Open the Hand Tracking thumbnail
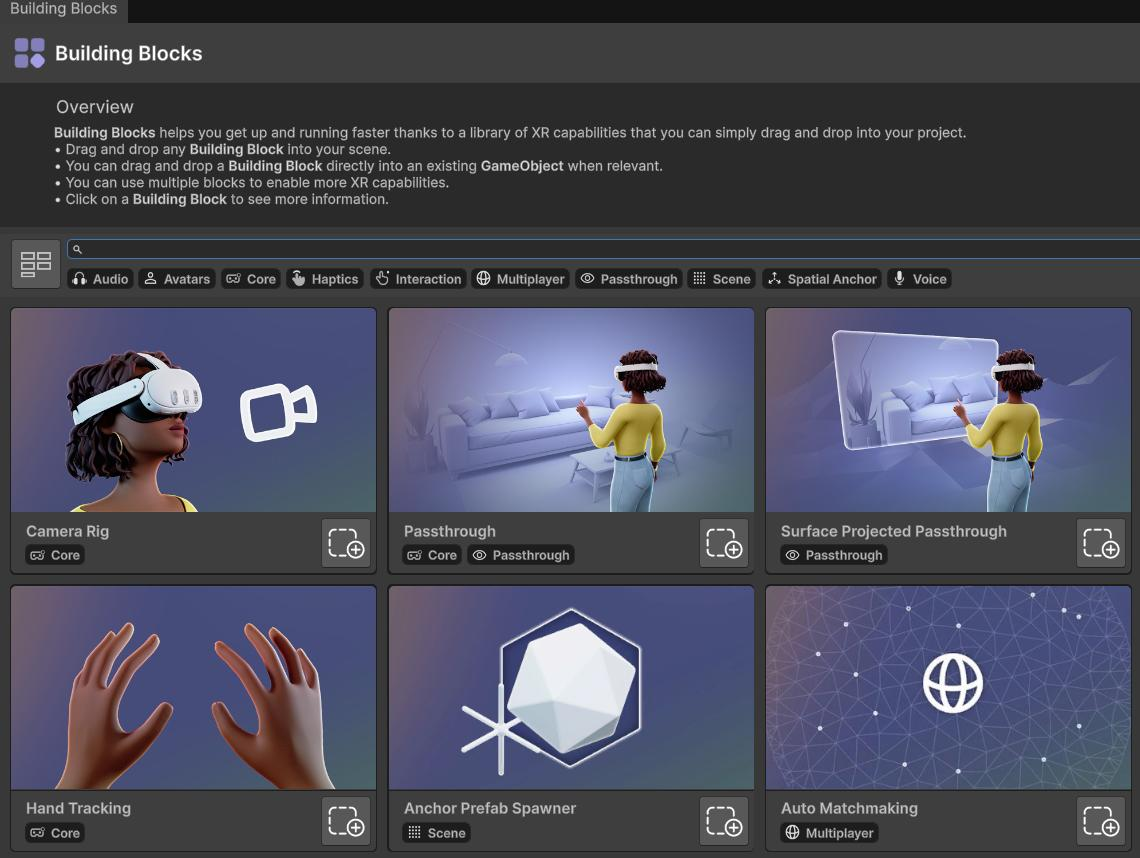The height and width of the screenshot is (858, 1140). [x=193, y=688]
